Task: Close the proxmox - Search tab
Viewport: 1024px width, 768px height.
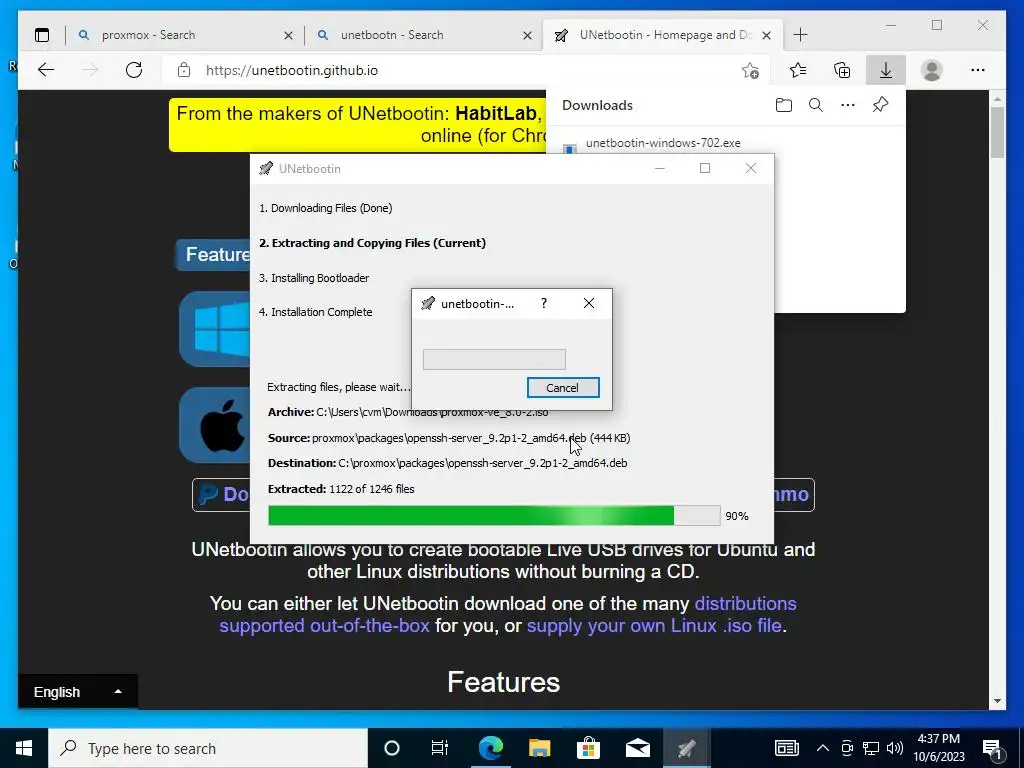Action: 288,35
